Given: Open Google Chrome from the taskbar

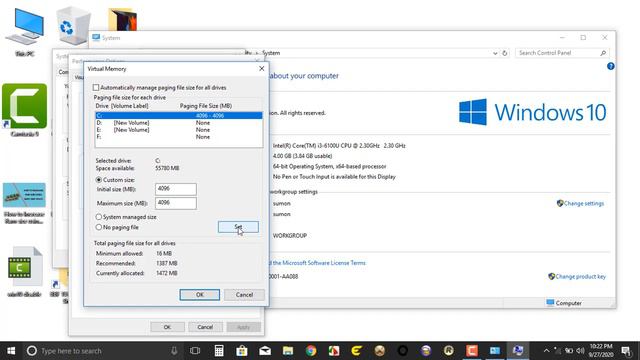Looking at the screenshot, I should coord(311,351).
